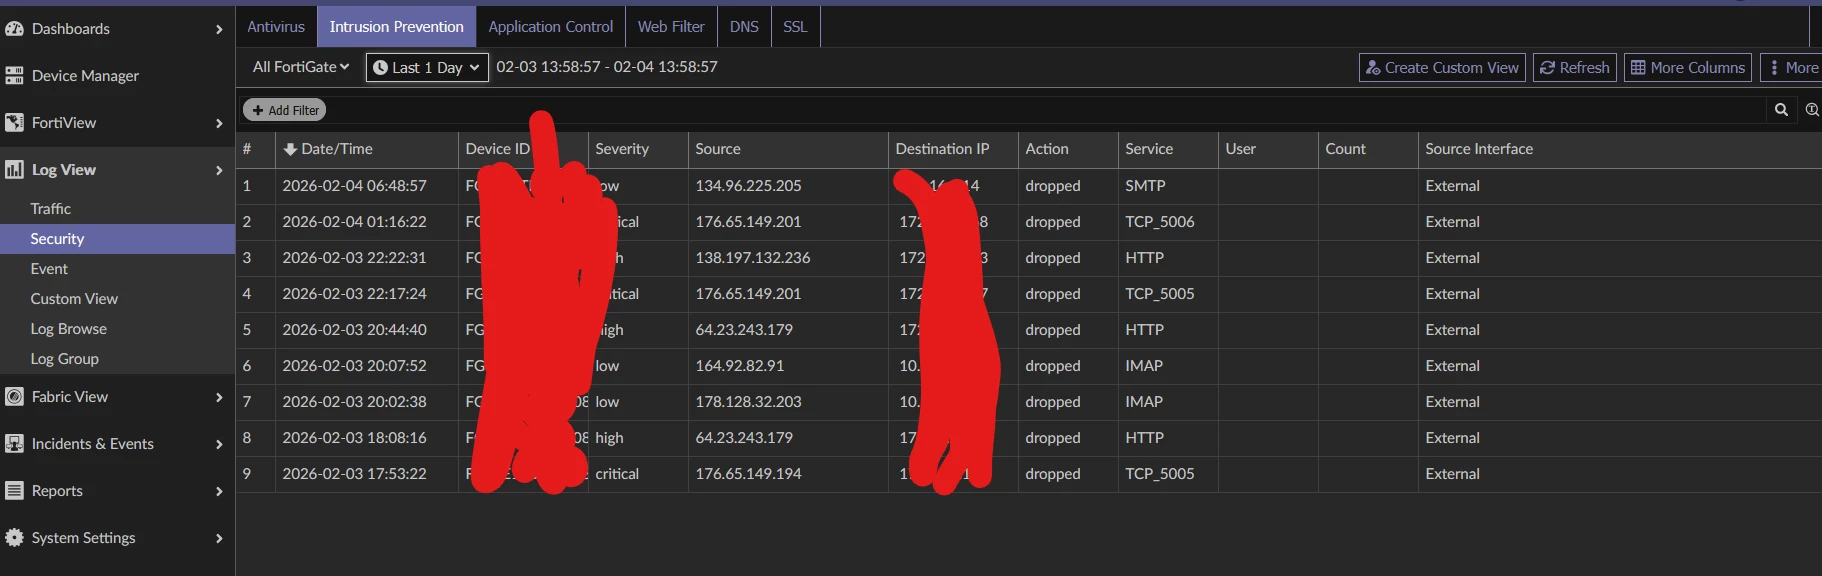Click the Reports icon in sidebar
This screenshot has width=1822, height=576.
point(14,491)
